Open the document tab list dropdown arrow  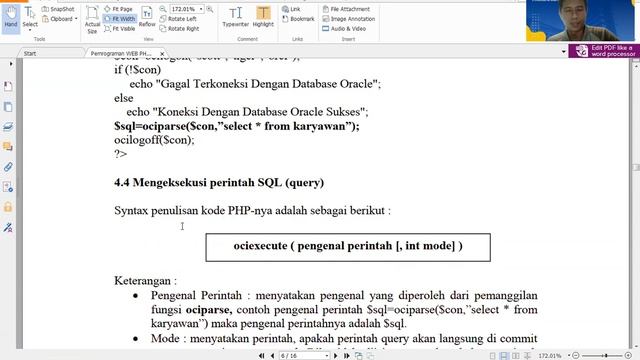click(564, 52)
